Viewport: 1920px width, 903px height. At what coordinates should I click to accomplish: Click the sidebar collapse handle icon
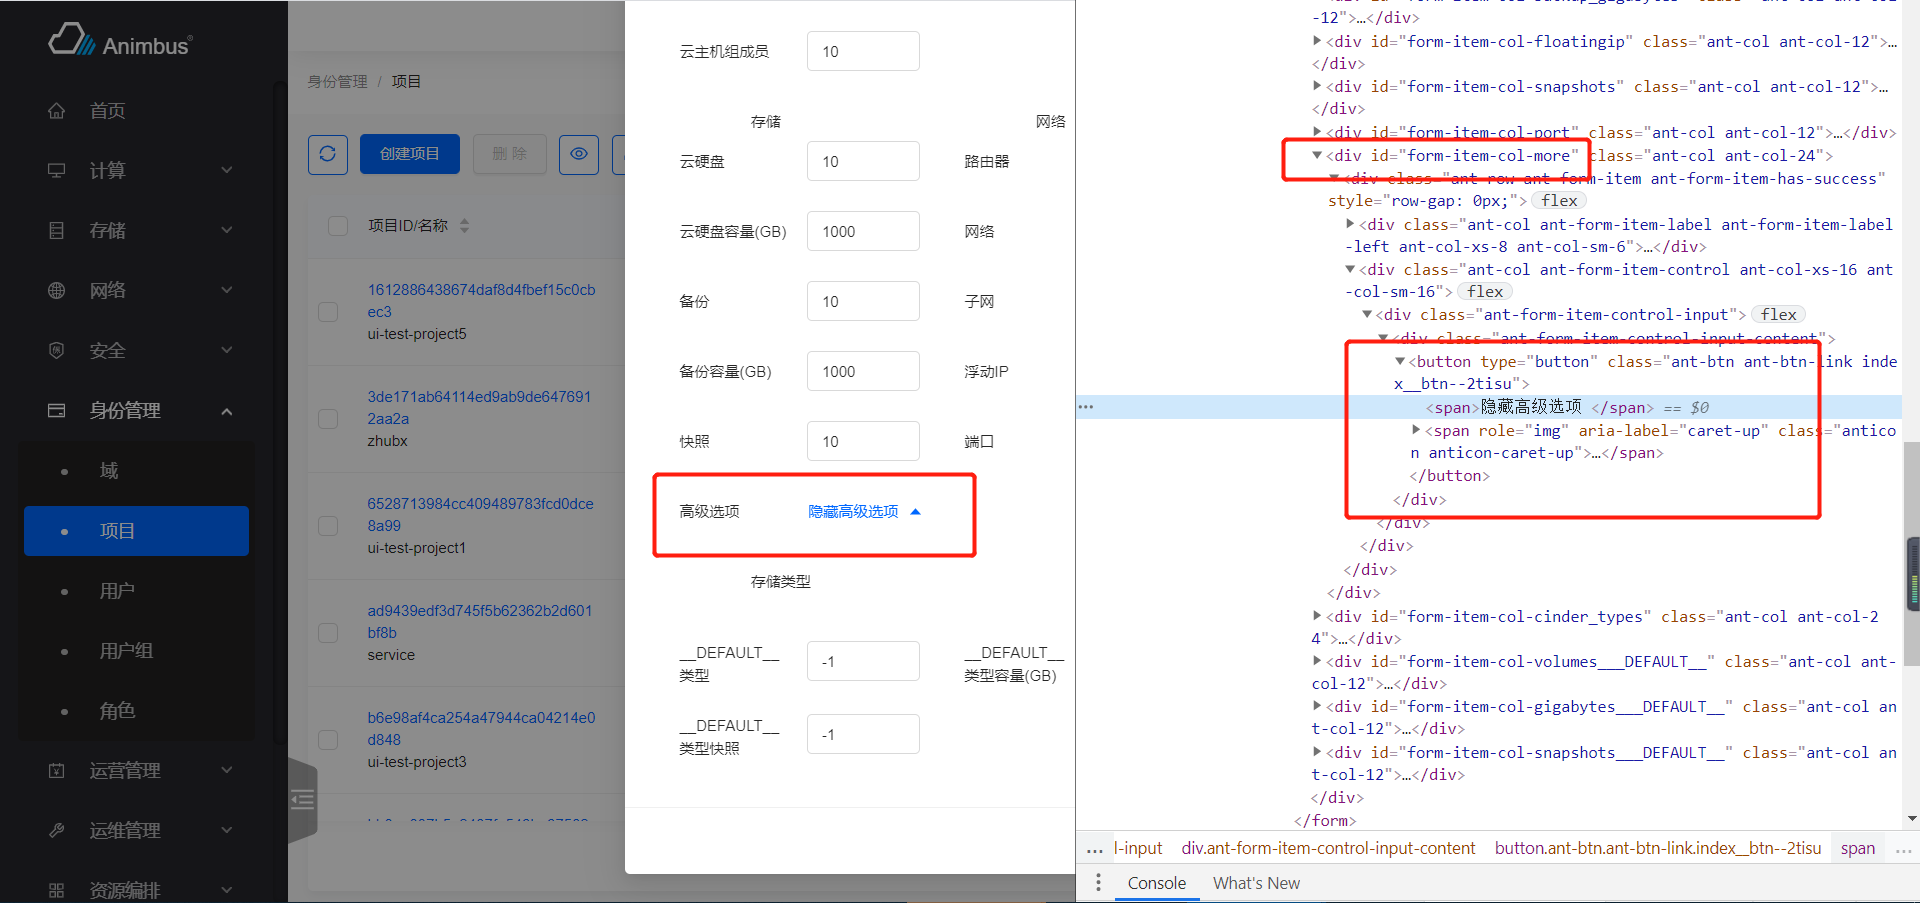point(302,800)
